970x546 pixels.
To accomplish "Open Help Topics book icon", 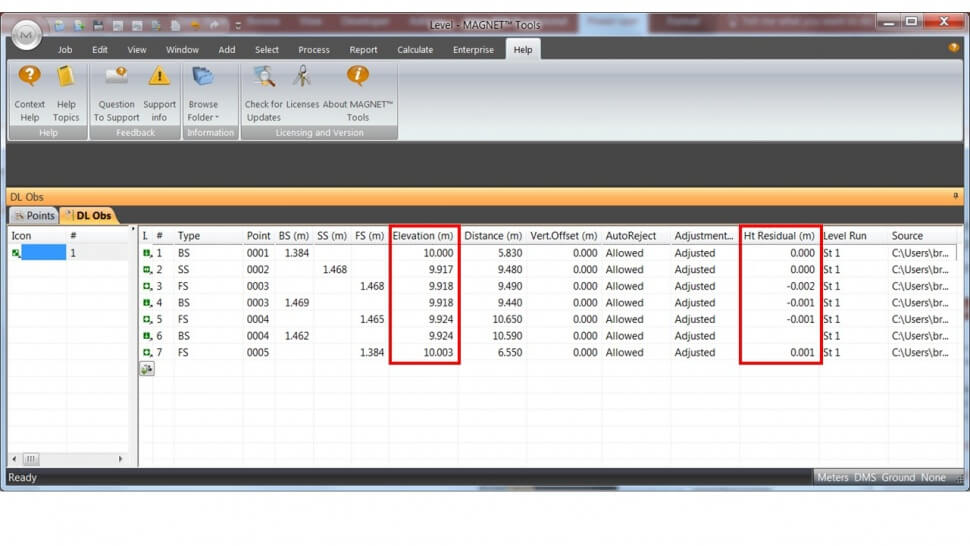I will point(66,76).
